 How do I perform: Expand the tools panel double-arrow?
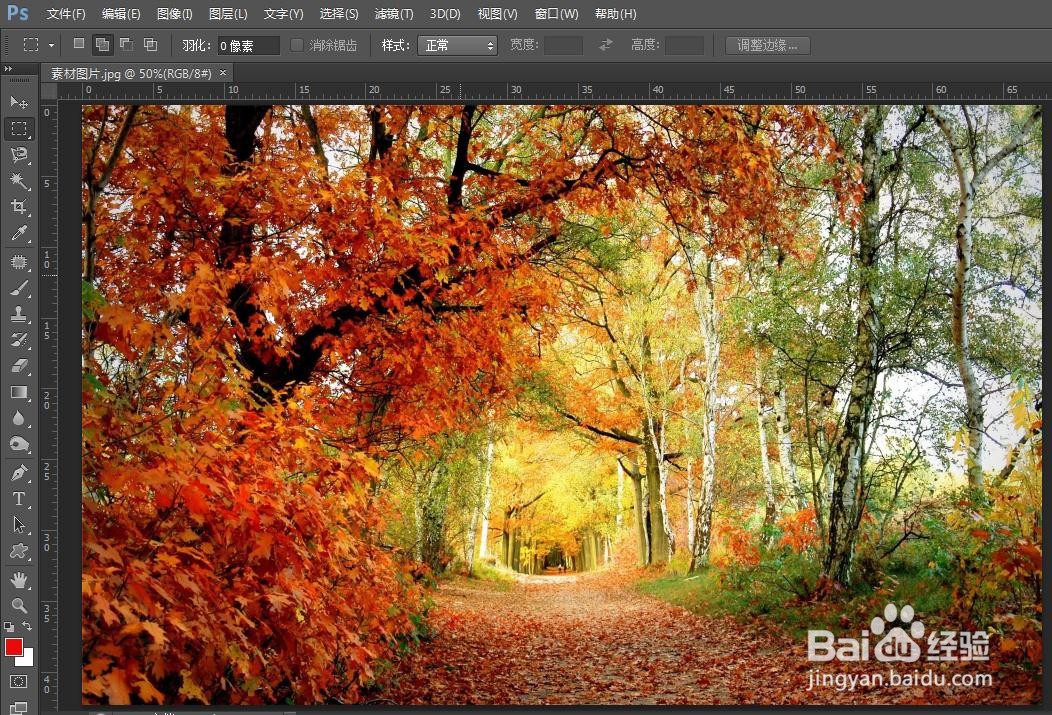(8, 68)
